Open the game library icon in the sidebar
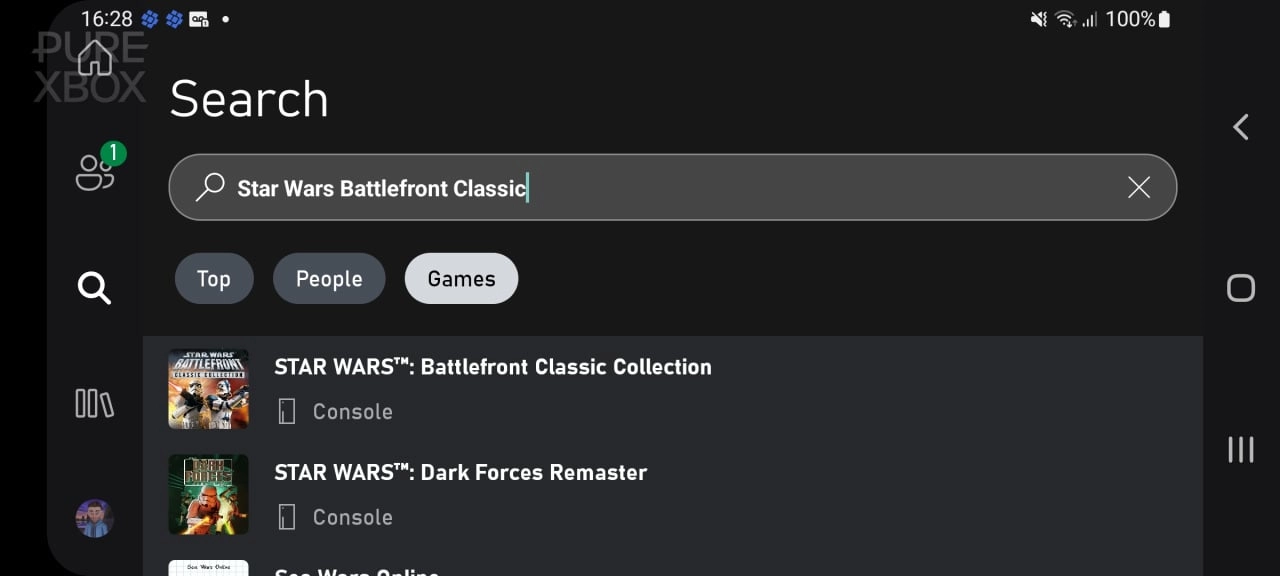Screen dimensions: 1280x576 pyautogui.click(x=94, y=404)
